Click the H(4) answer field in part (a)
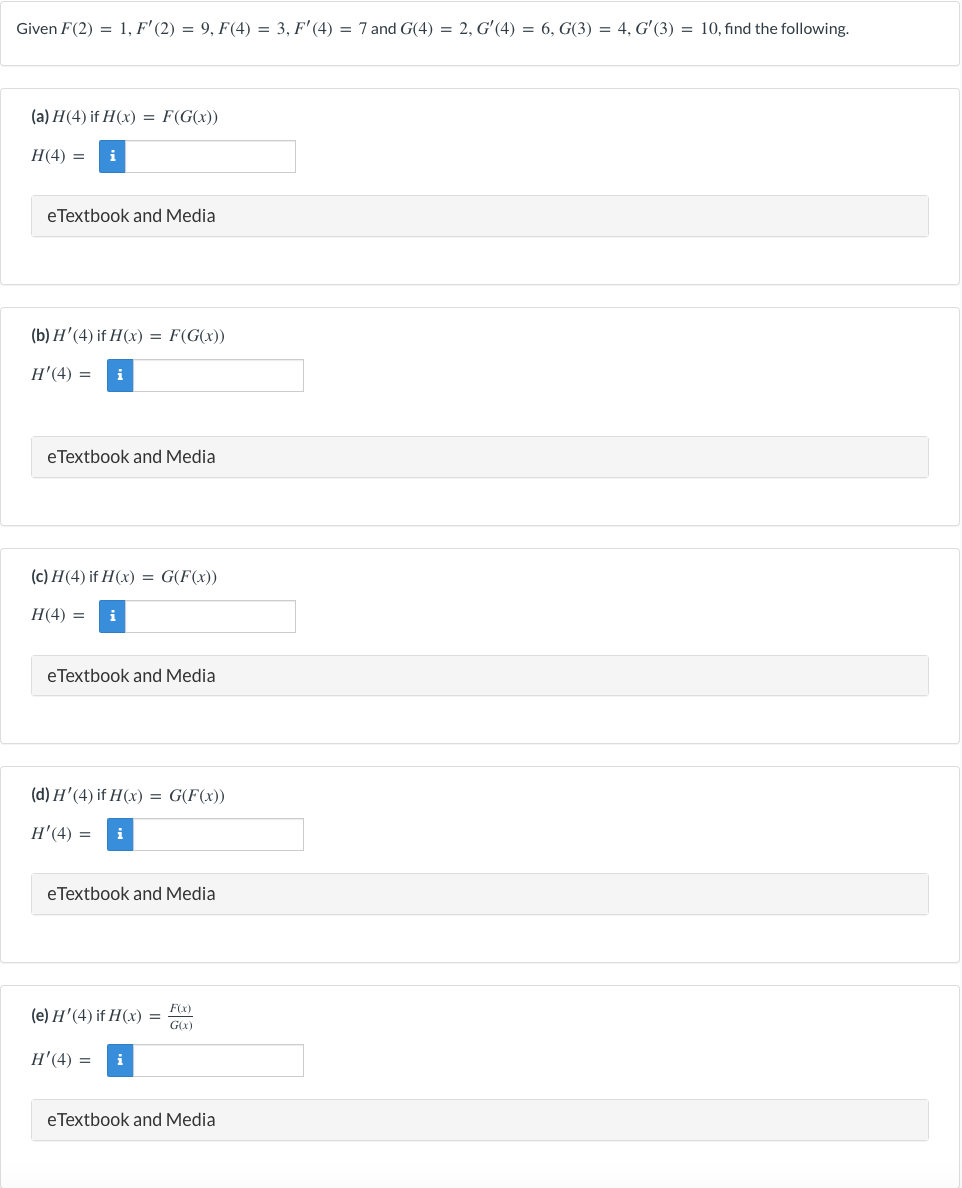The height and width of the screenshot is (1188, 962). click(210, 156)
